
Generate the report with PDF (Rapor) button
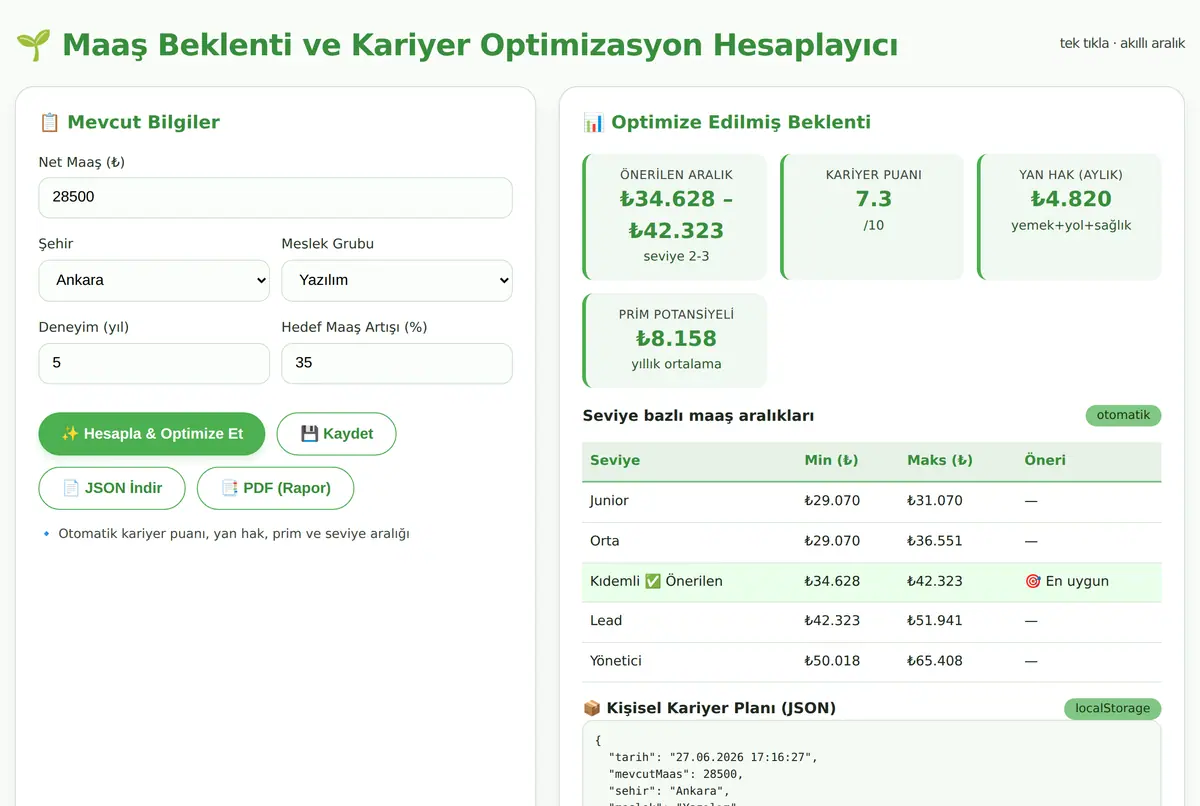(276, 488)
